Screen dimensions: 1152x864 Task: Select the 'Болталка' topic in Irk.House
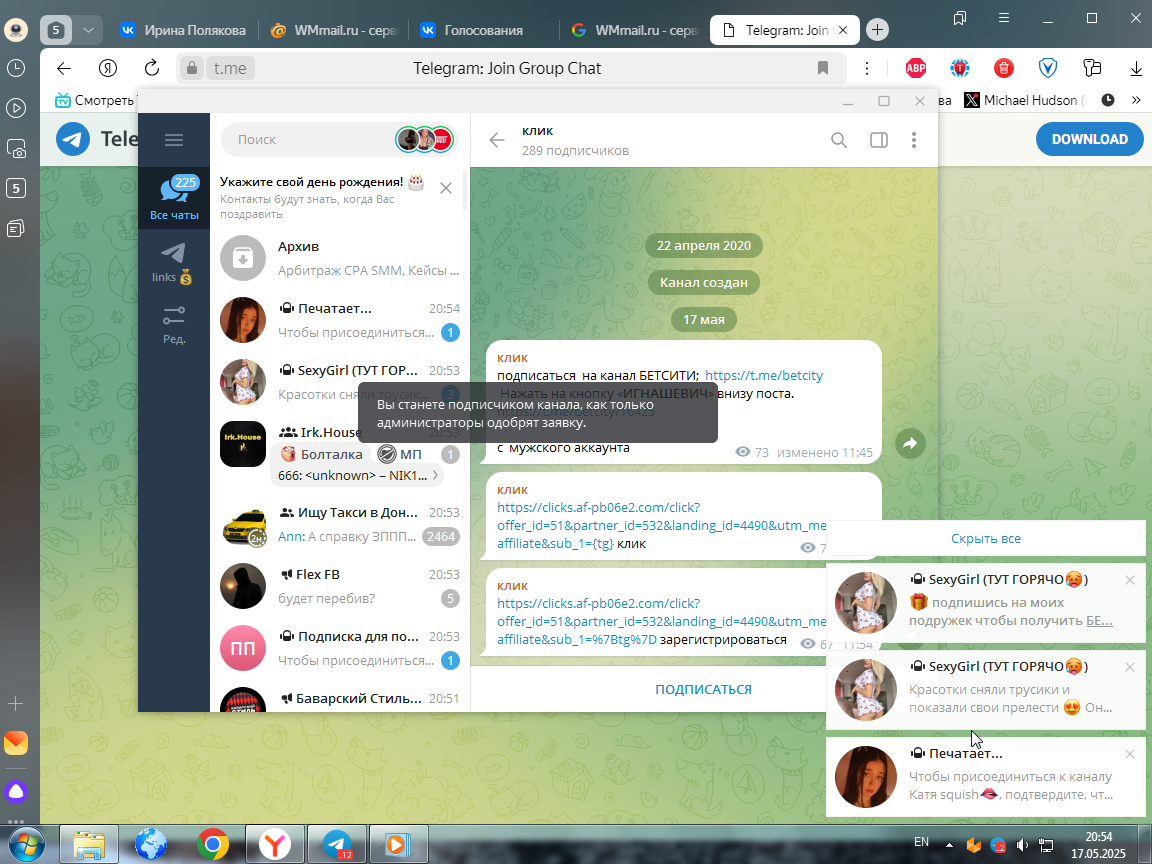(323, 454)
